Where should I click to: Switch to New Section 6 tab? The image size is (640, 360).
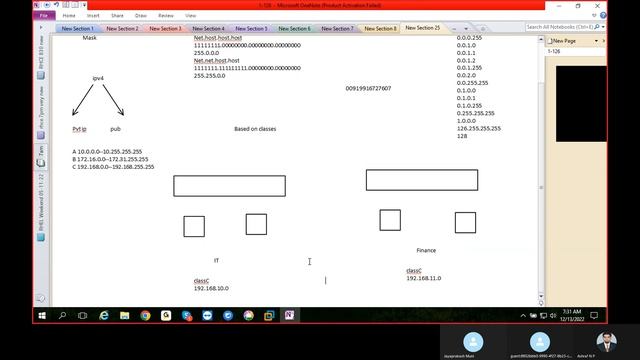pos(294,29)
